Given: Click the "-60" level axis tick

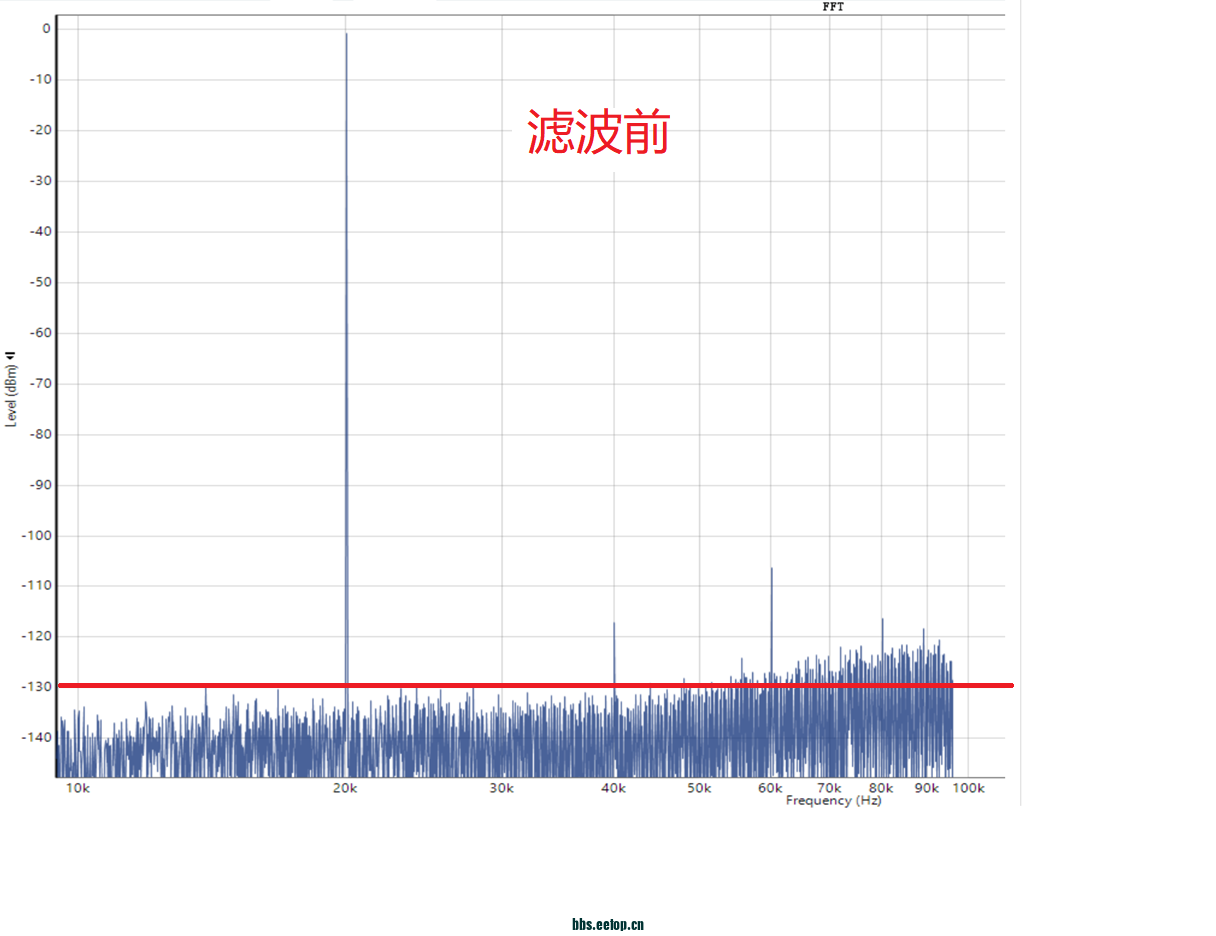Looking at the screenshot, I should pyautogui.click(x=40, y=333).
